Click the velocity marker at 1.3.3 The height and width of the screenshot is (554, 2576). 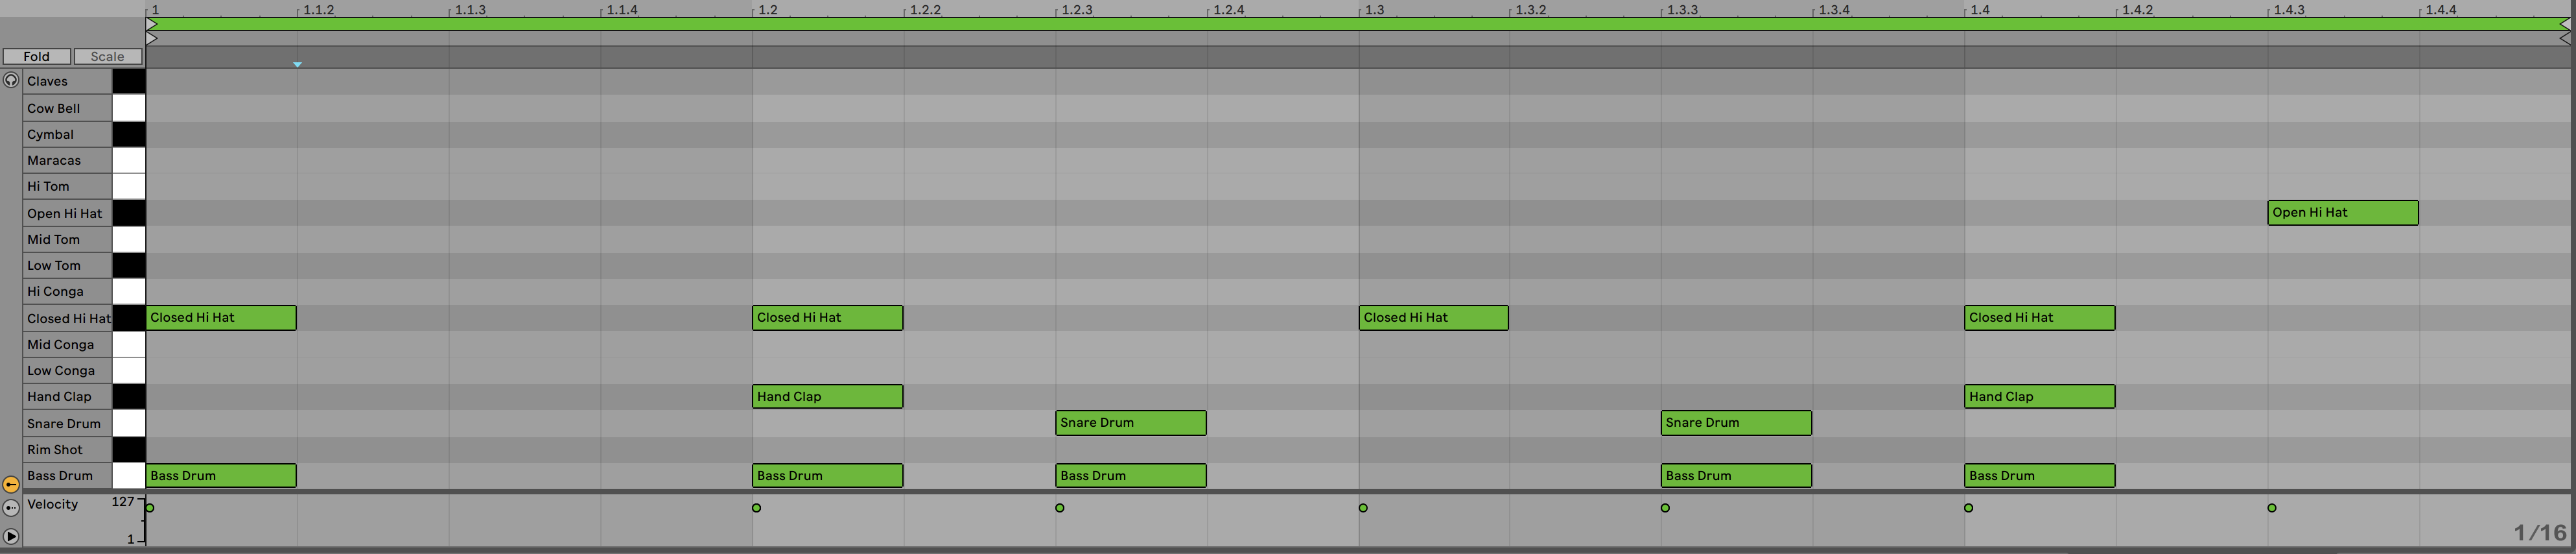coord(1665,508)
